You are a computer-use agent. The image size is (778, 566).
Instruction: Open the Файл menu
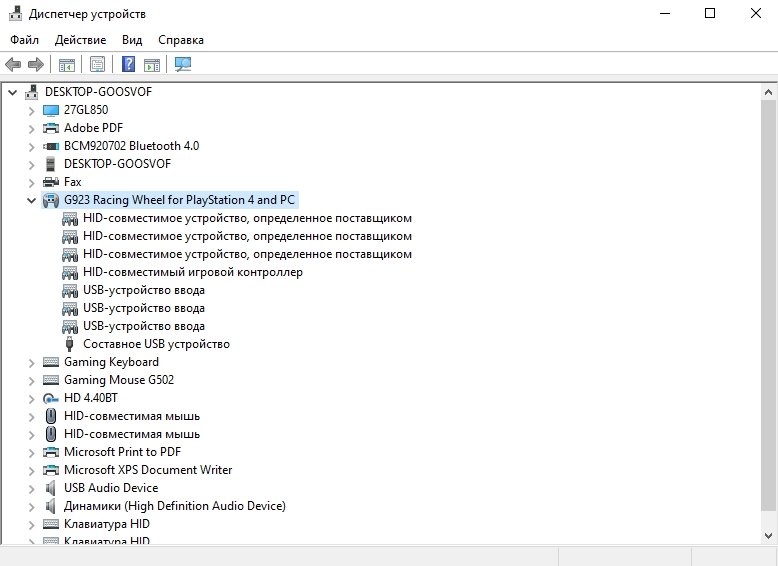tap(25, 40)
